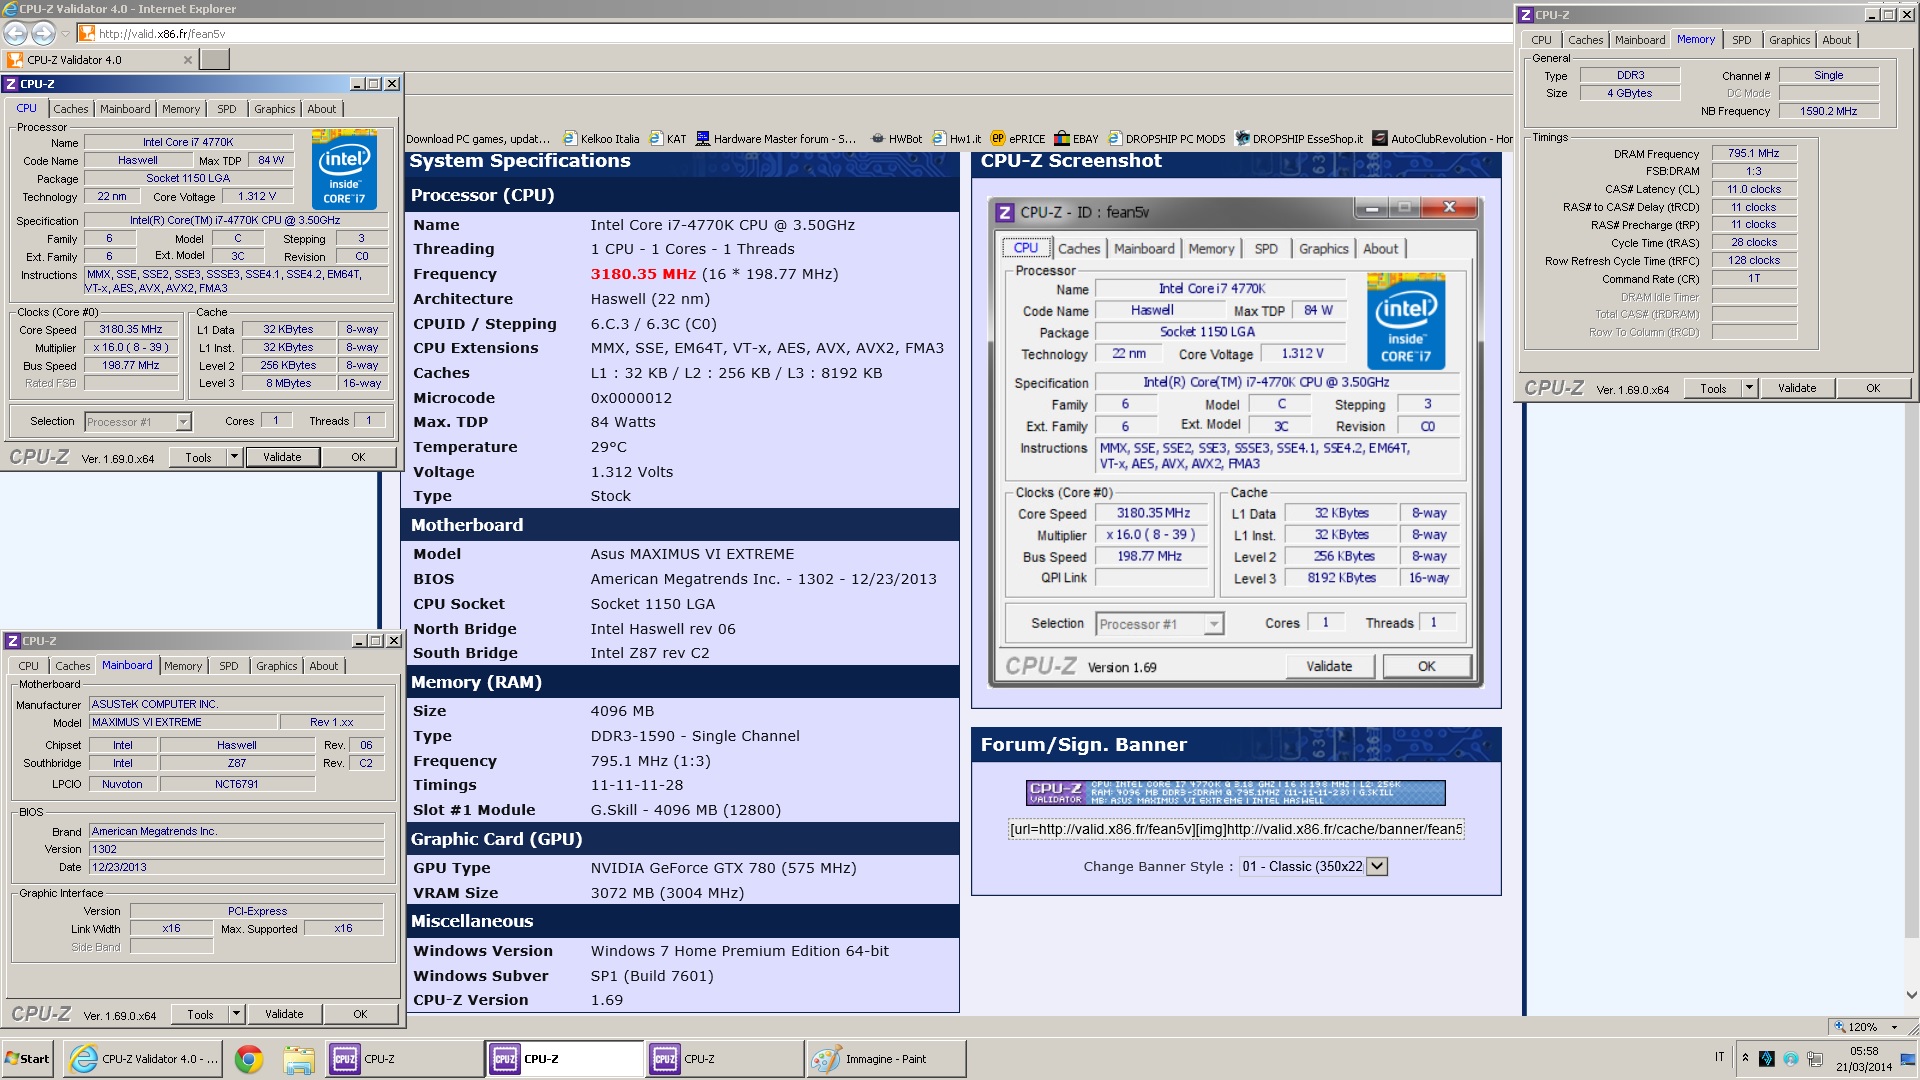Click OK button in top-left CPU-Z window
Viewport: 1920px width, 1080px height.
(358, 457)
